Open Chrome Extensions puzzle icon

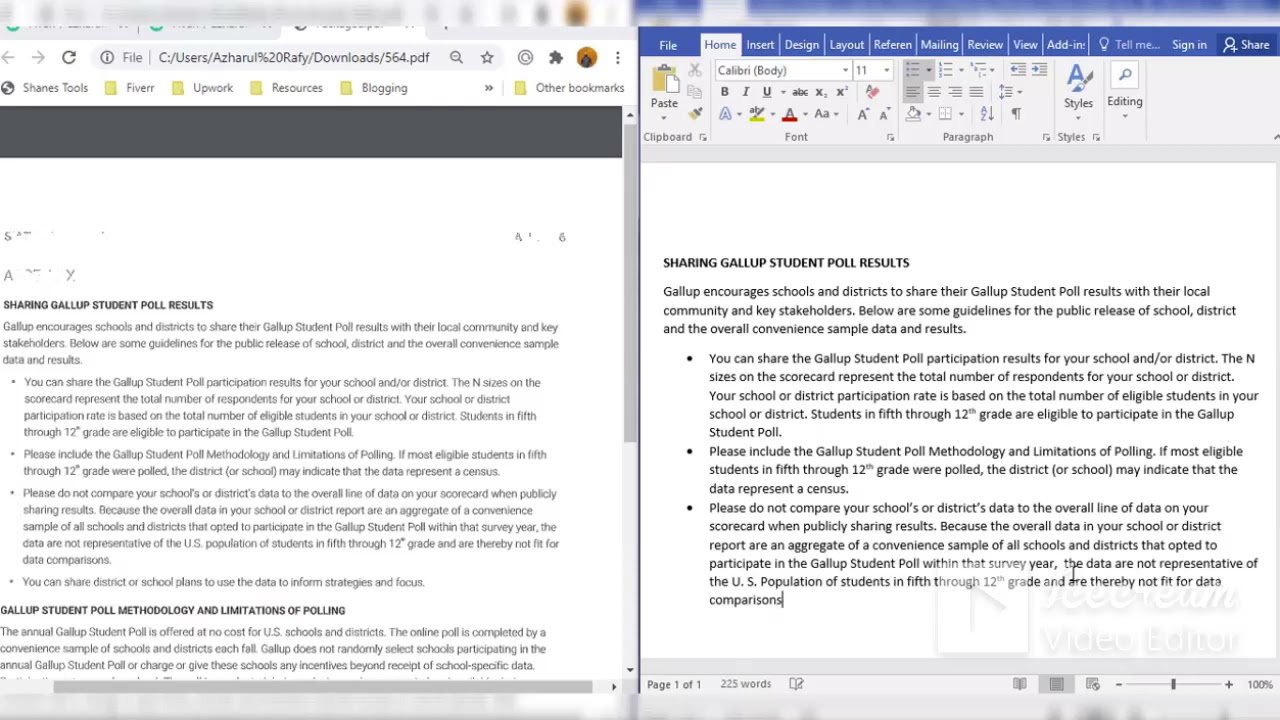556,58
